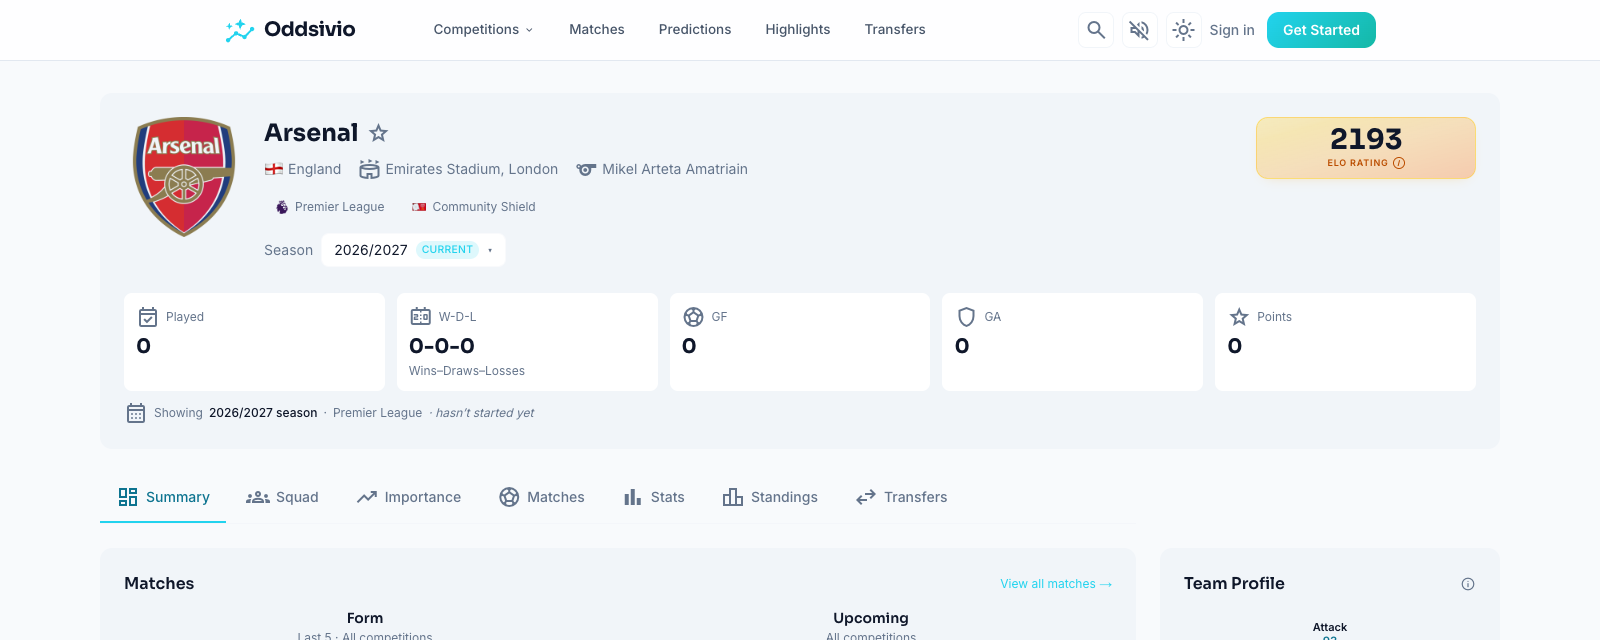
Task: Click the Premier League logo icon
Action: pos(282,207)
